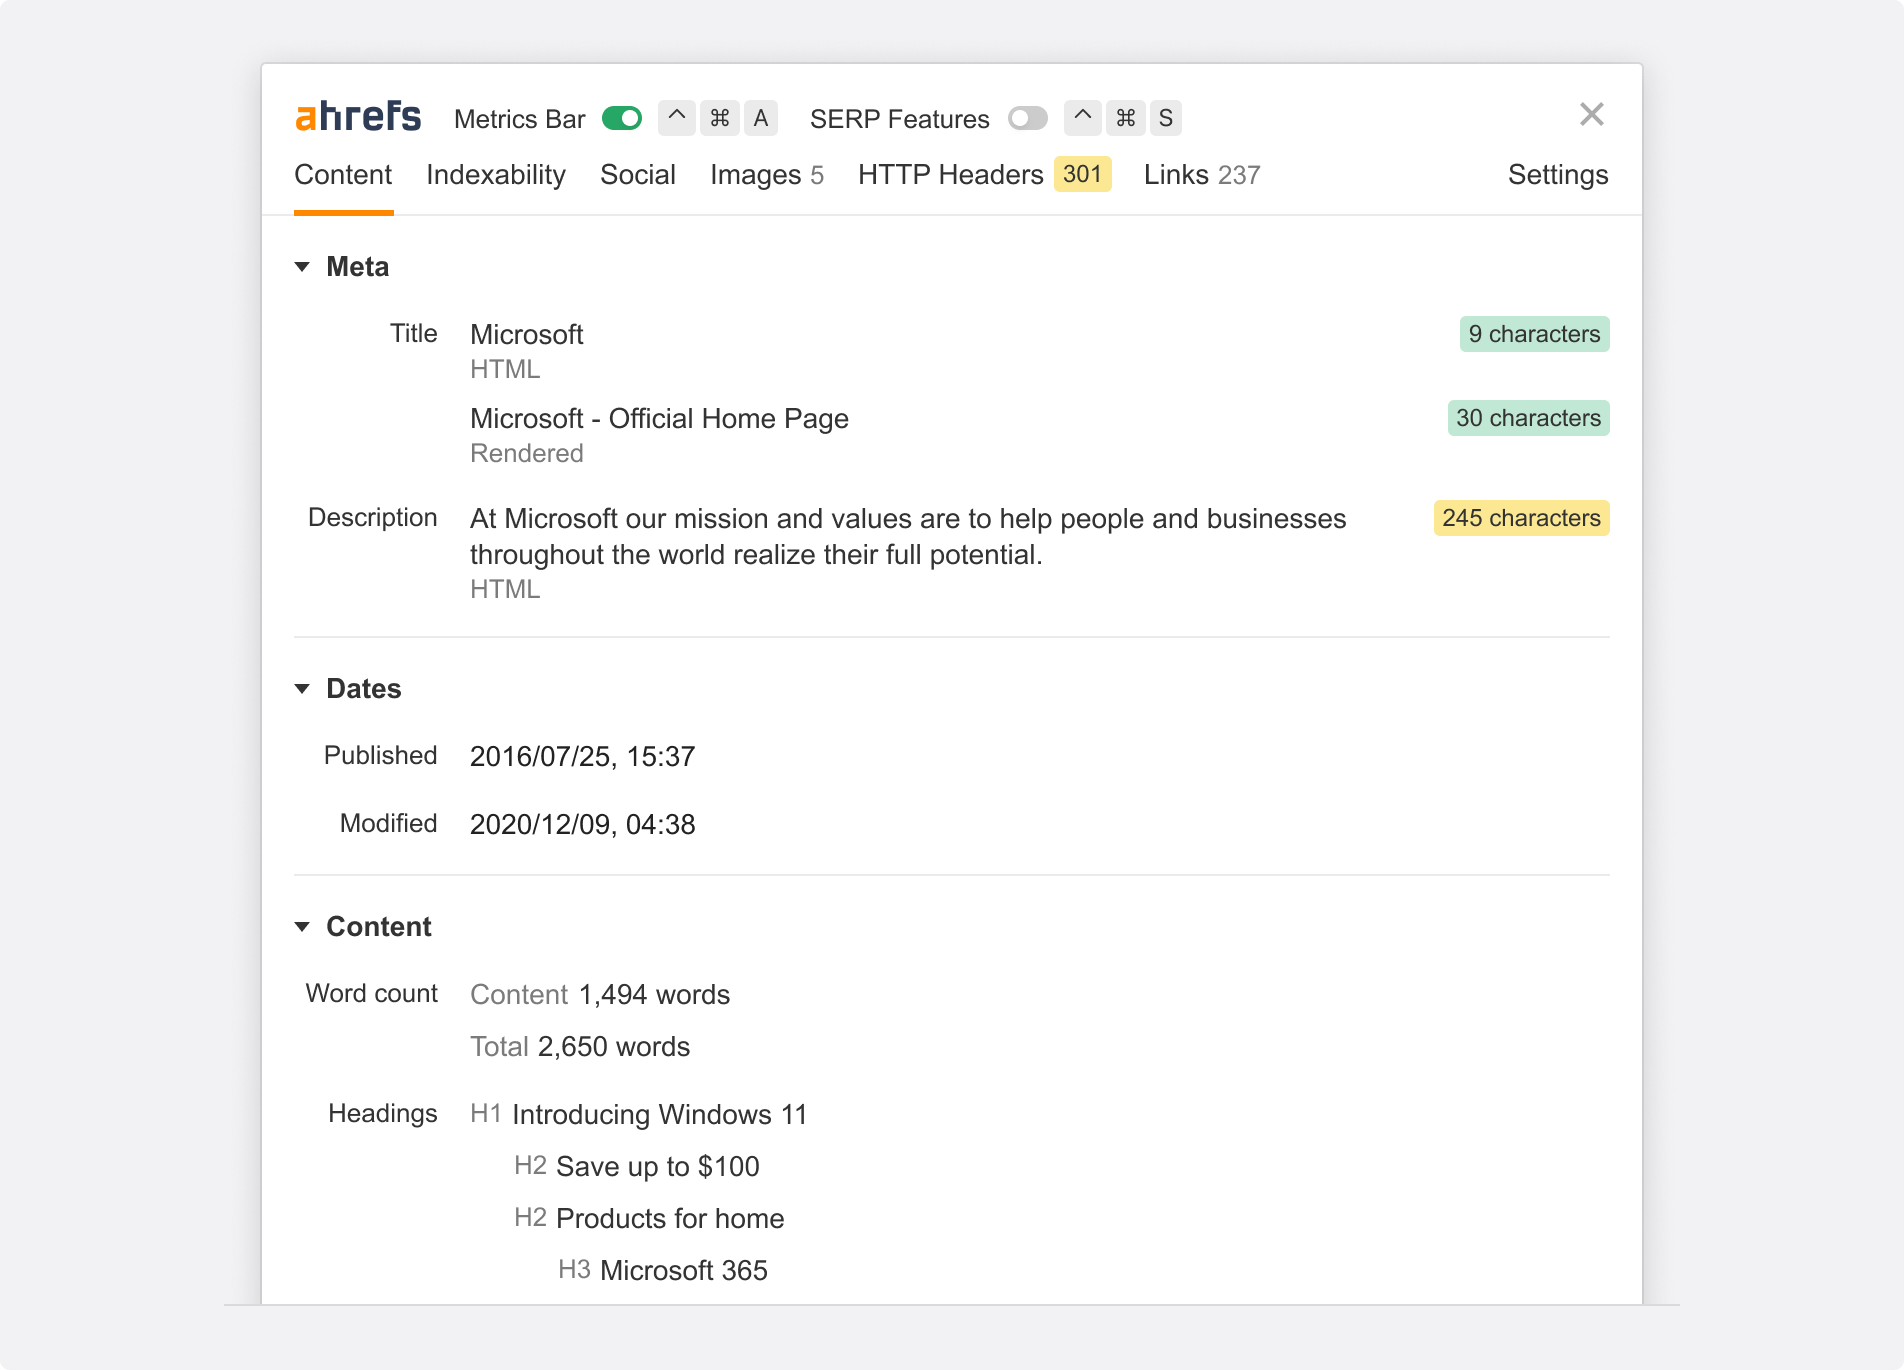The height and width of the screenshot is (1370, 1904).
Task: Click the command key icon beside Metrics Bar
Action: 719,118
